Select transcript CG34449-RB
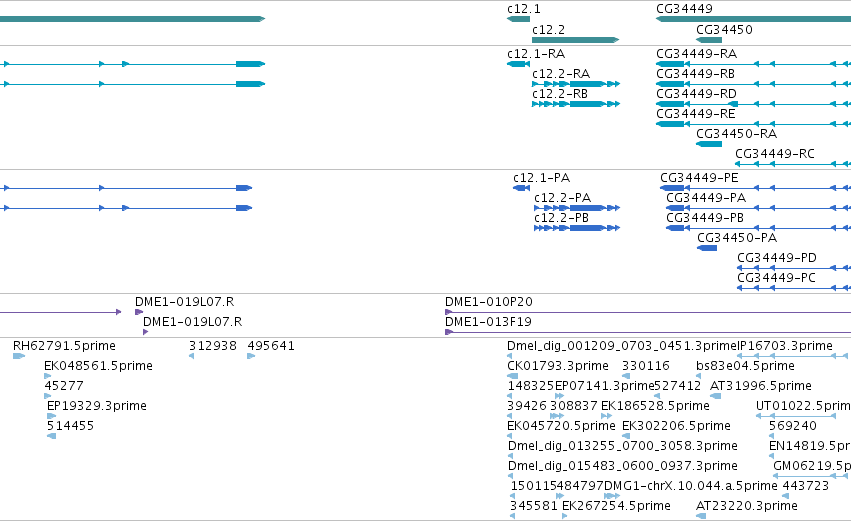The height and width of the screenshot is (521, 851). coord(753,84)
